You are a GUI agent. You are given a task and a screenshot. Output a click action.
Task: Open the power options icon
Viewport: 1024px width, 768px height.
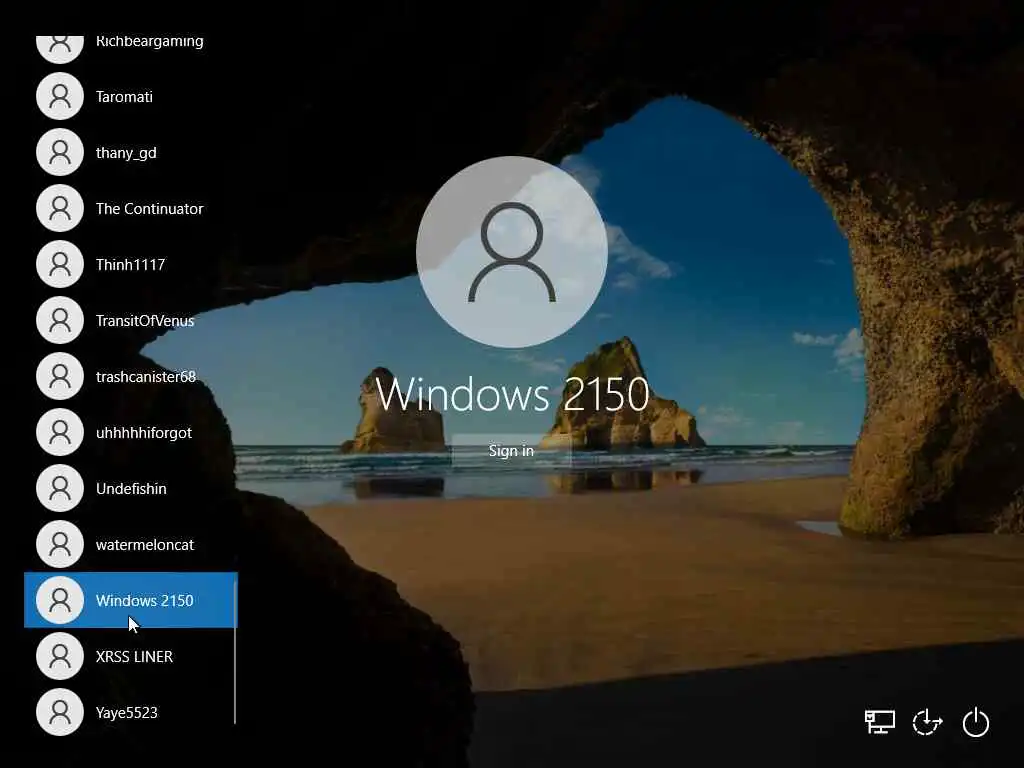[976, 722]
